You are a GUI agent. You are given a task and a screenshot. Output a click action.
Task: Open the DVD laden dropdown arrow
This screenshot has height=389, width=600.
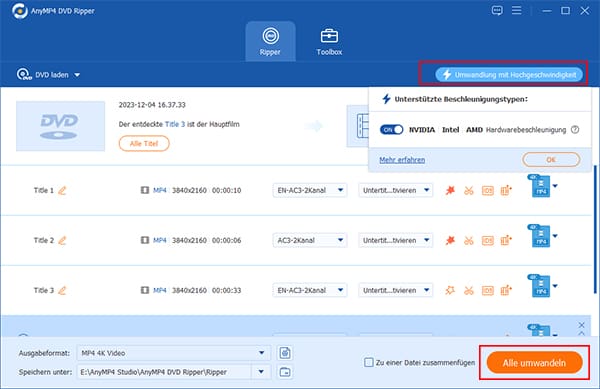pos(77,75)
